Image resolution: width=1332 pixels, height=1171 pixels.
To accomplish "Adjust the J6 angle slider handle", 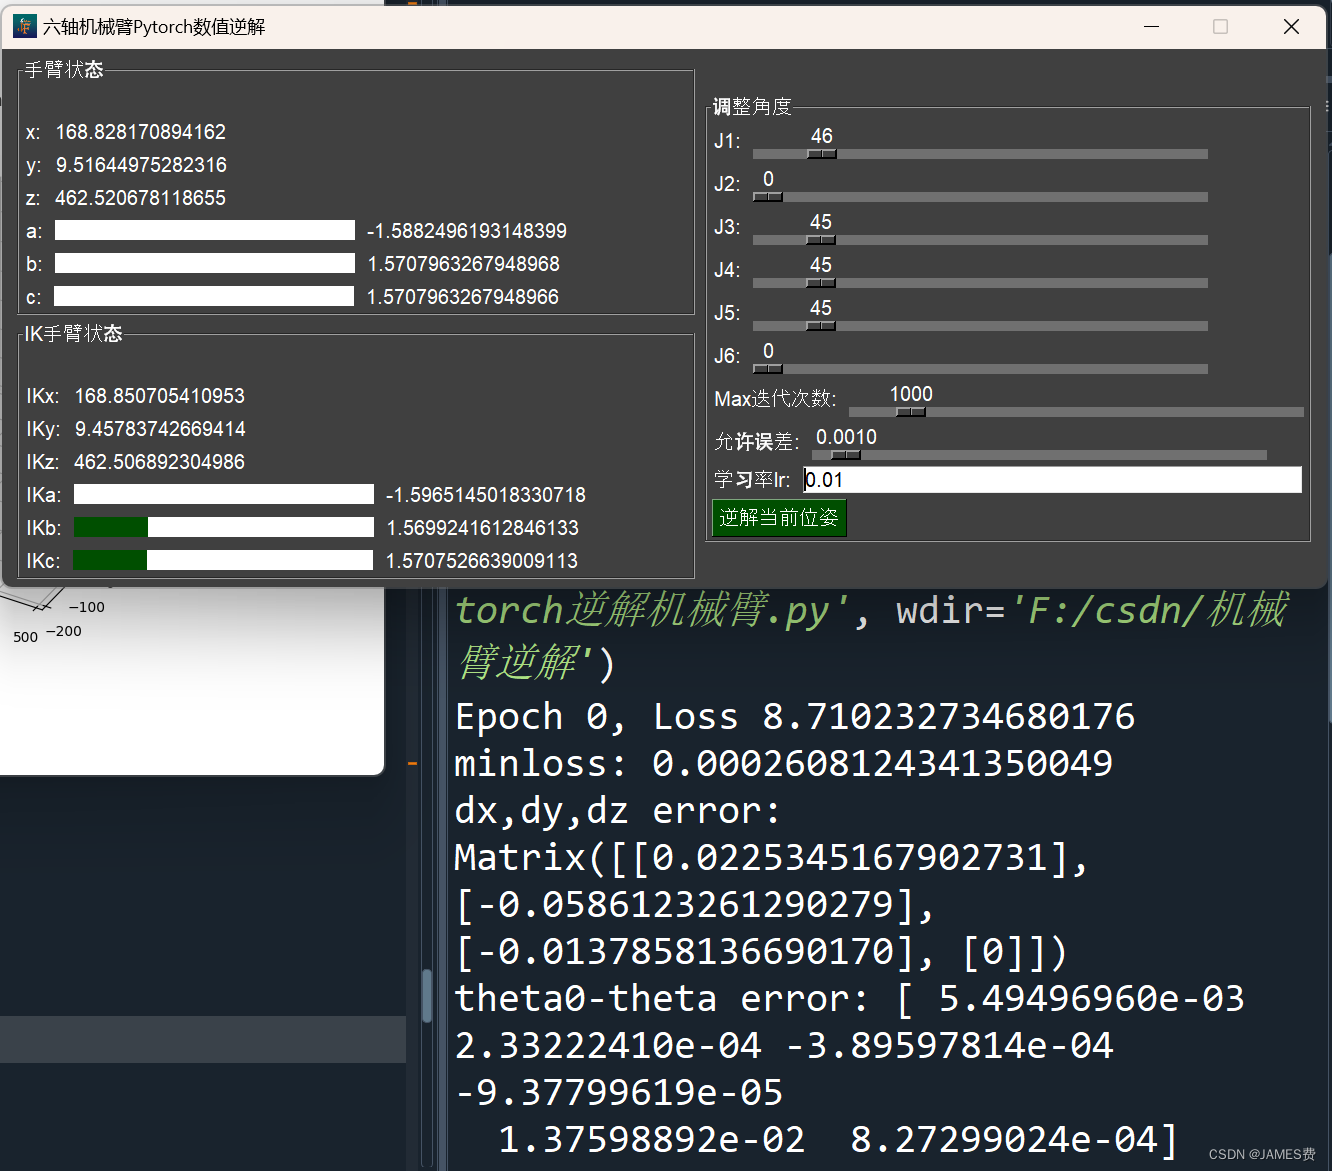I will (768, 369).
